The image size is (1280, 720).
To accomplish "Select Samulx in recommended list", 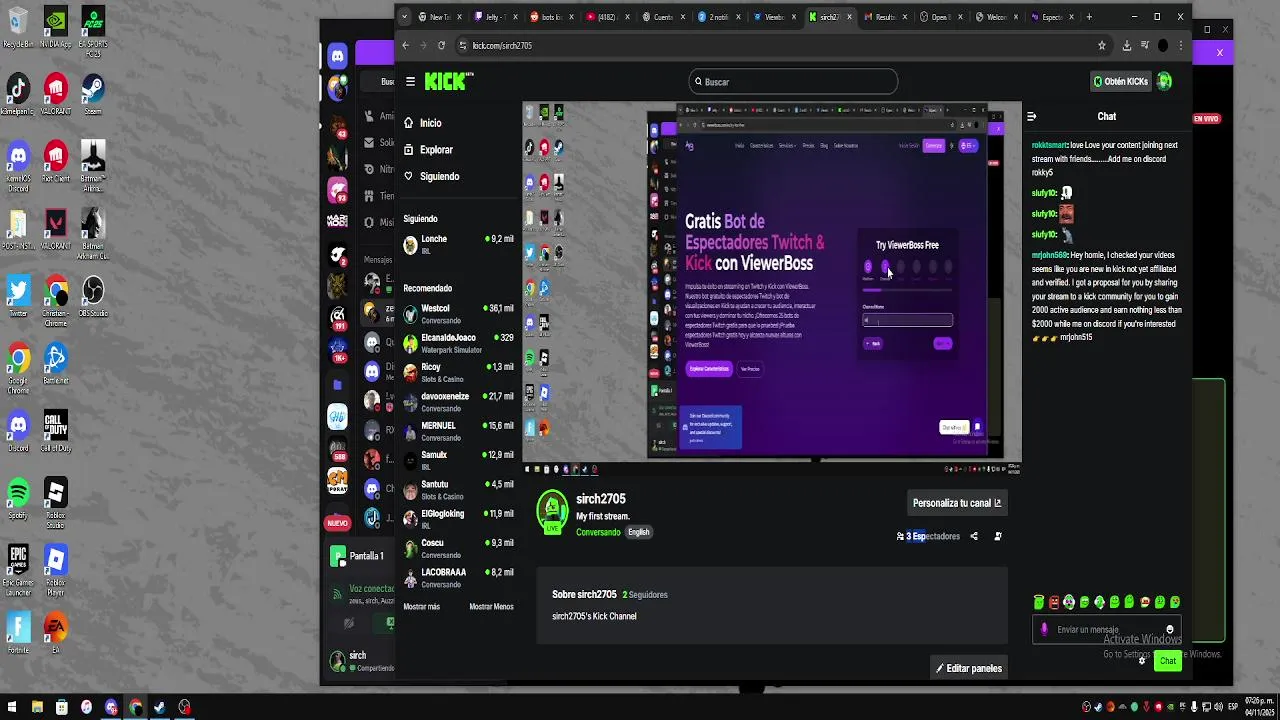I will [458, 460].
